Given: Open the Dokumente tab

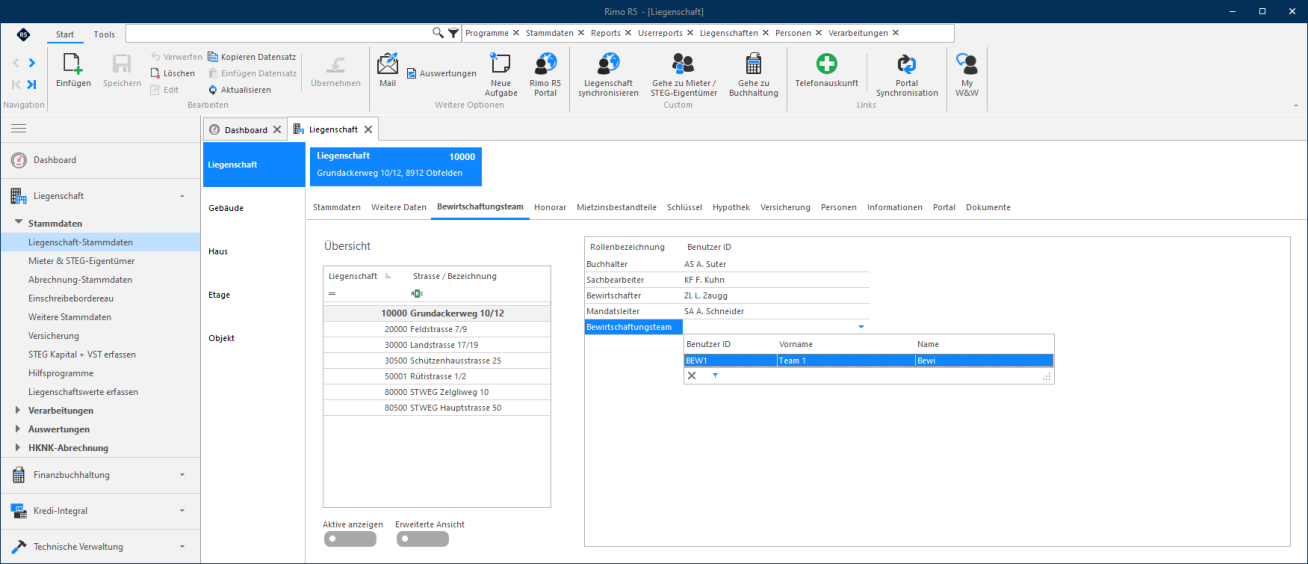Looking at the screenshot, I should (988, 207).
